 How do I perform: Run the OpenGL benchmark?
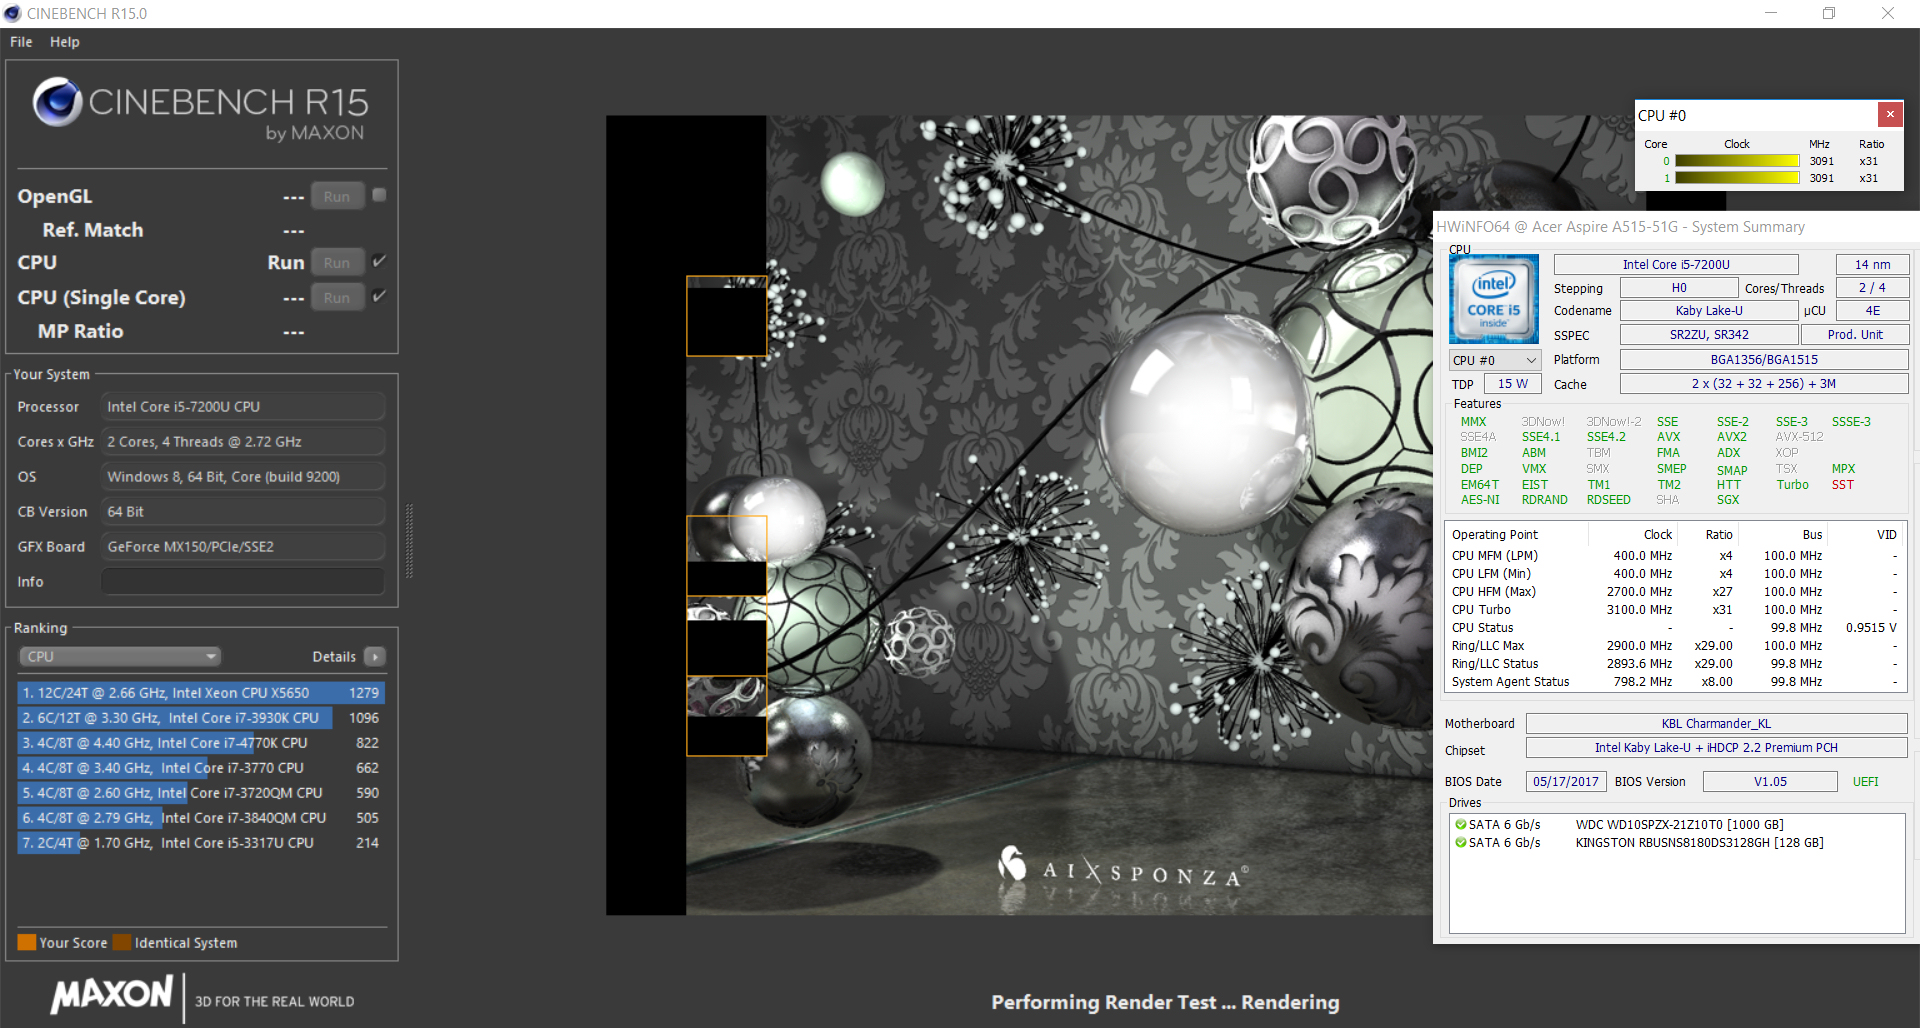tap(337, 197)
